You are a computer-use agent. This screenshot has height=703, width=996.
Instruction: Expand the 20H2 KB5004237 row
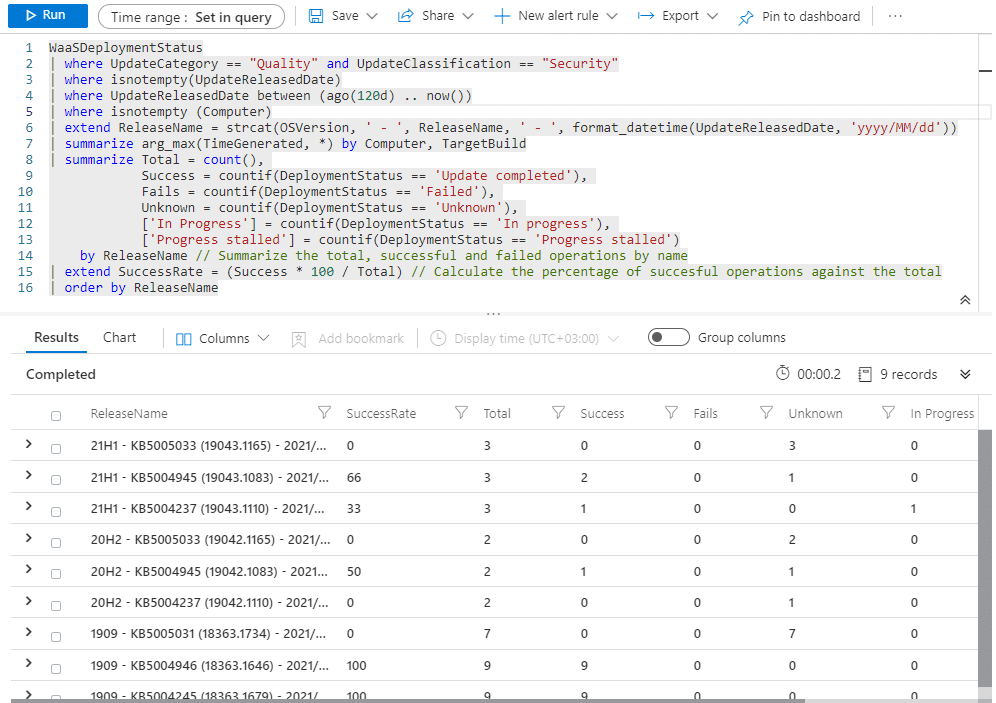pos(29,600)
